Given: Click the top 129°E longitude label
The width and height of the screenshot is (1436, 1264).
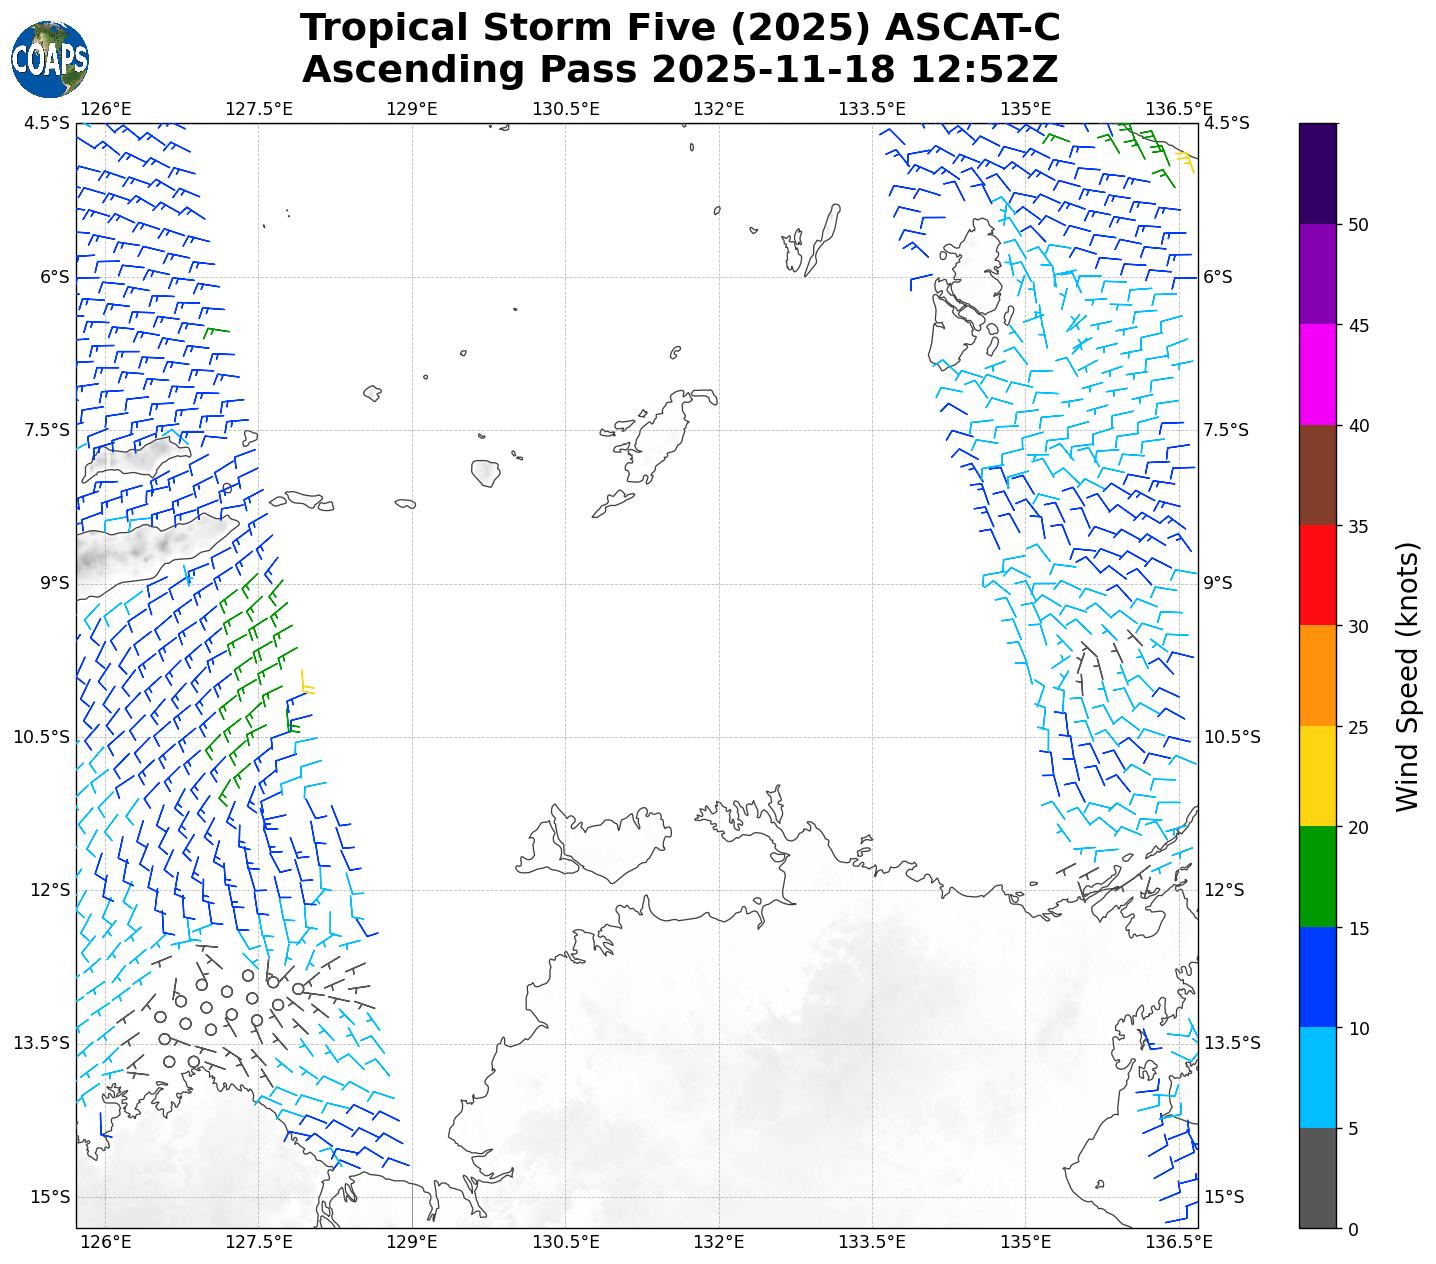Looking at the screenshot, I should pos(412,108).
